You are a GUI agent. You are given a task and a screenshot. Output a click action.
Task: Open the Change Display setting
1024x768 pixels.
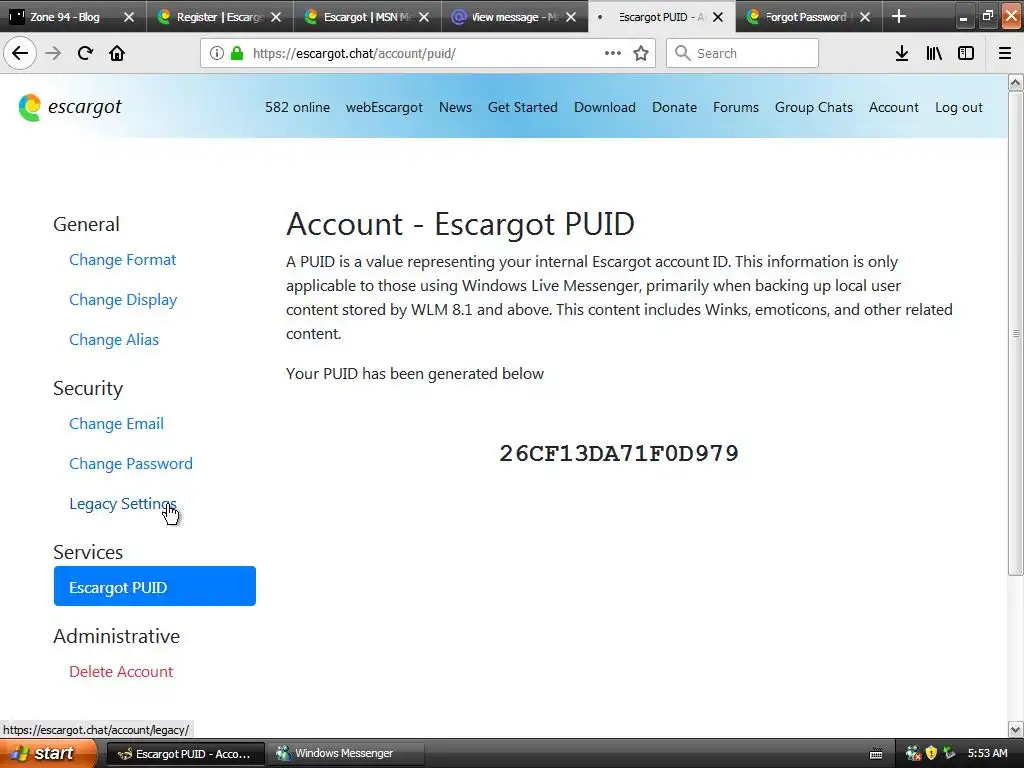pyautogui.click(x=123, y=300)
